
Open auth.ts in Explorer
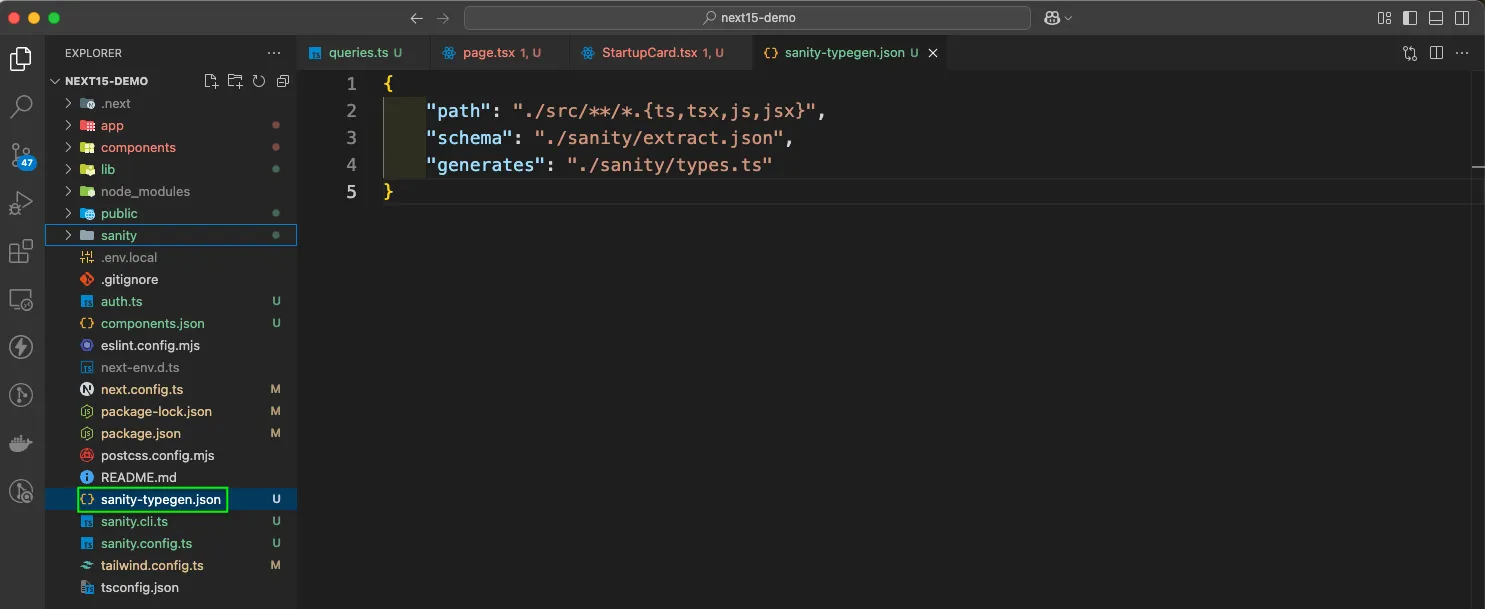point(171,301)
